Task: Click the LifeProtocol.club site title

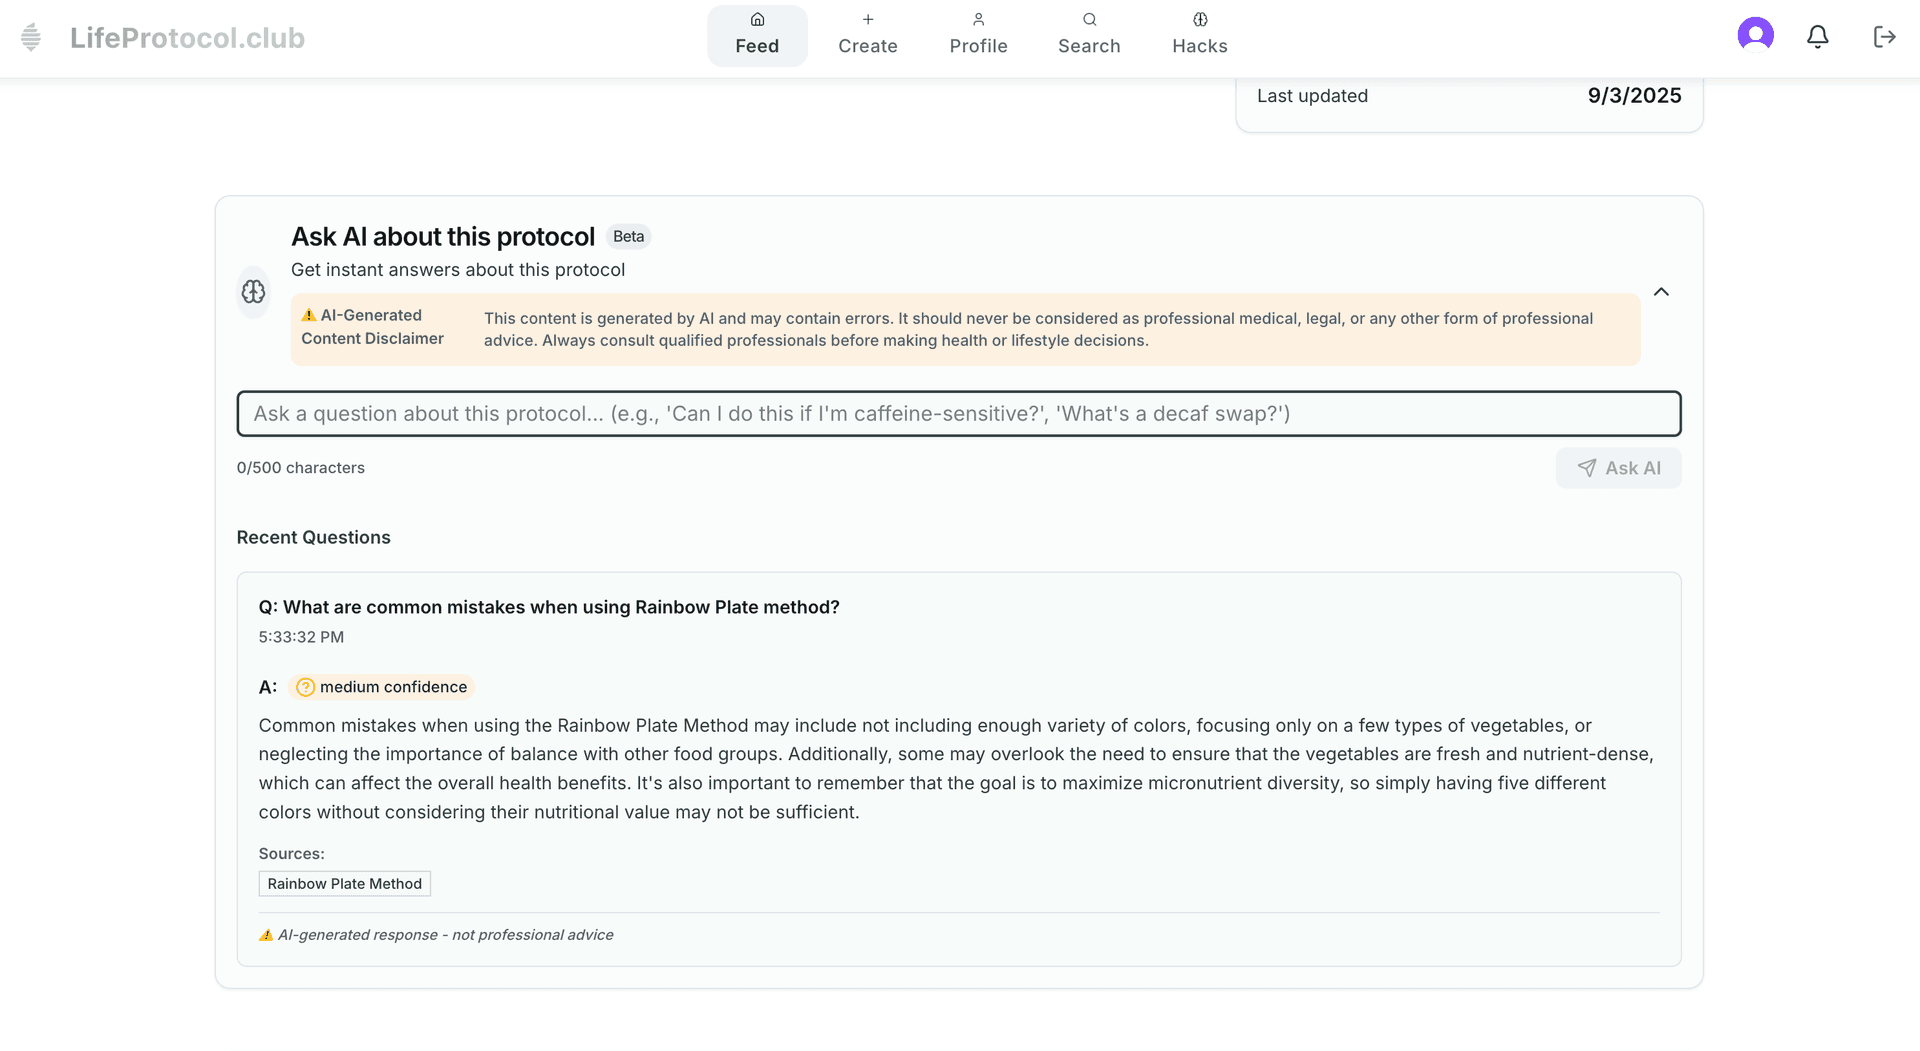Action: (x=187, y=38)
